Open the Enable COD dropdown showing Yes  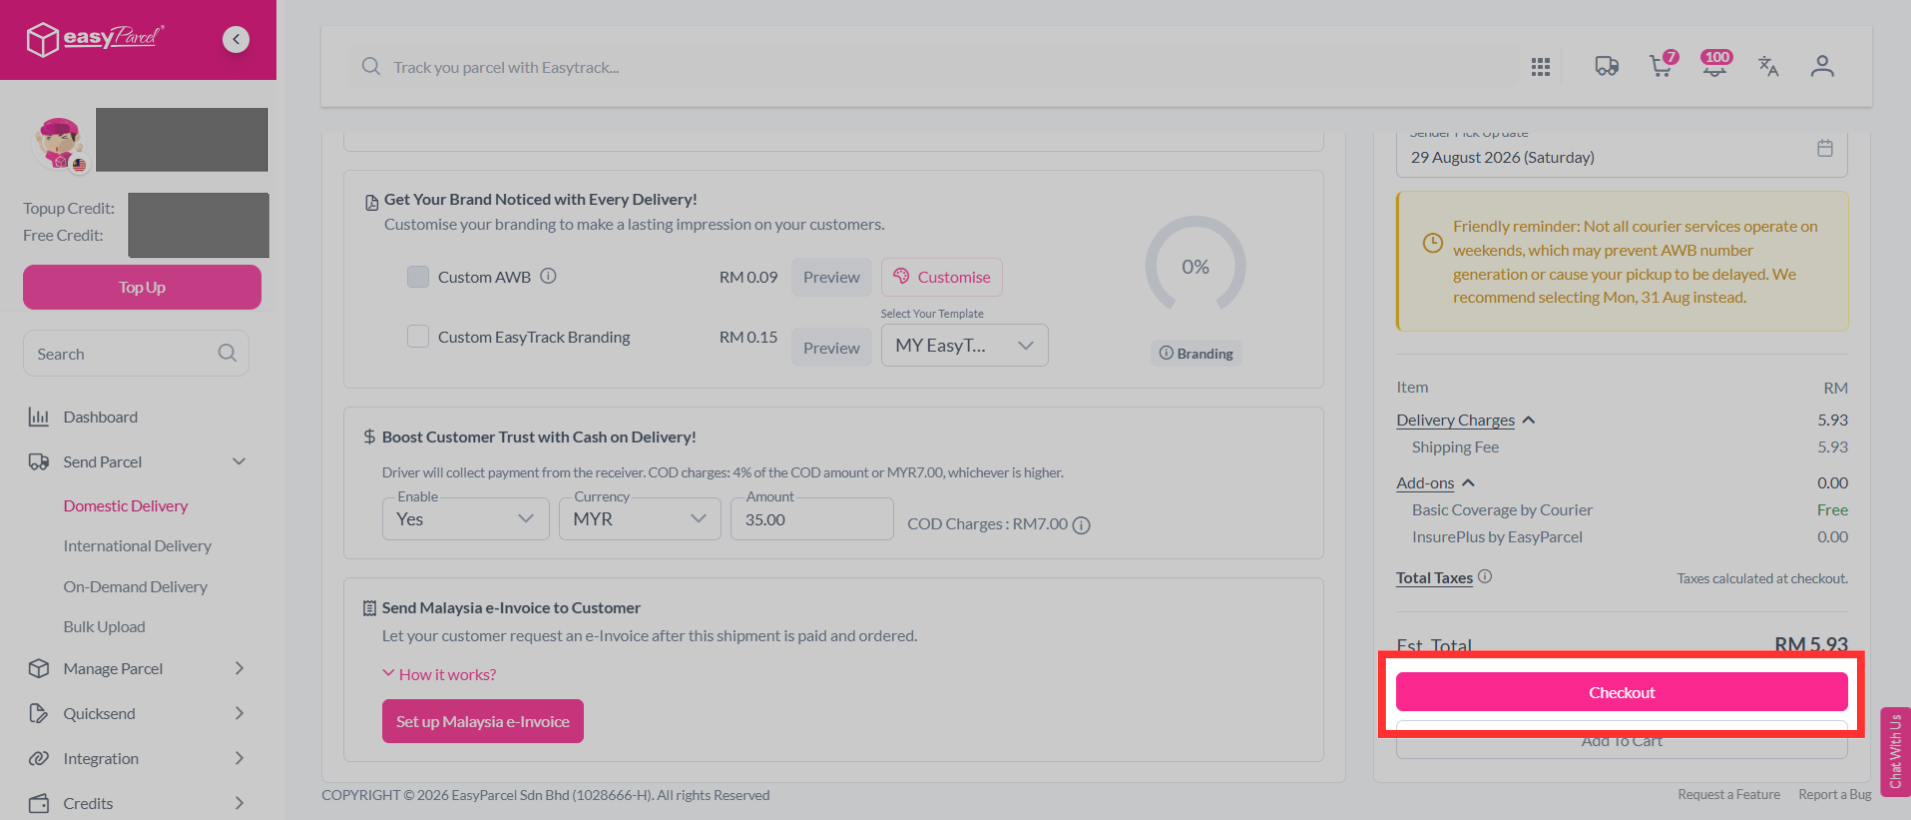click(x=465, y=519)
